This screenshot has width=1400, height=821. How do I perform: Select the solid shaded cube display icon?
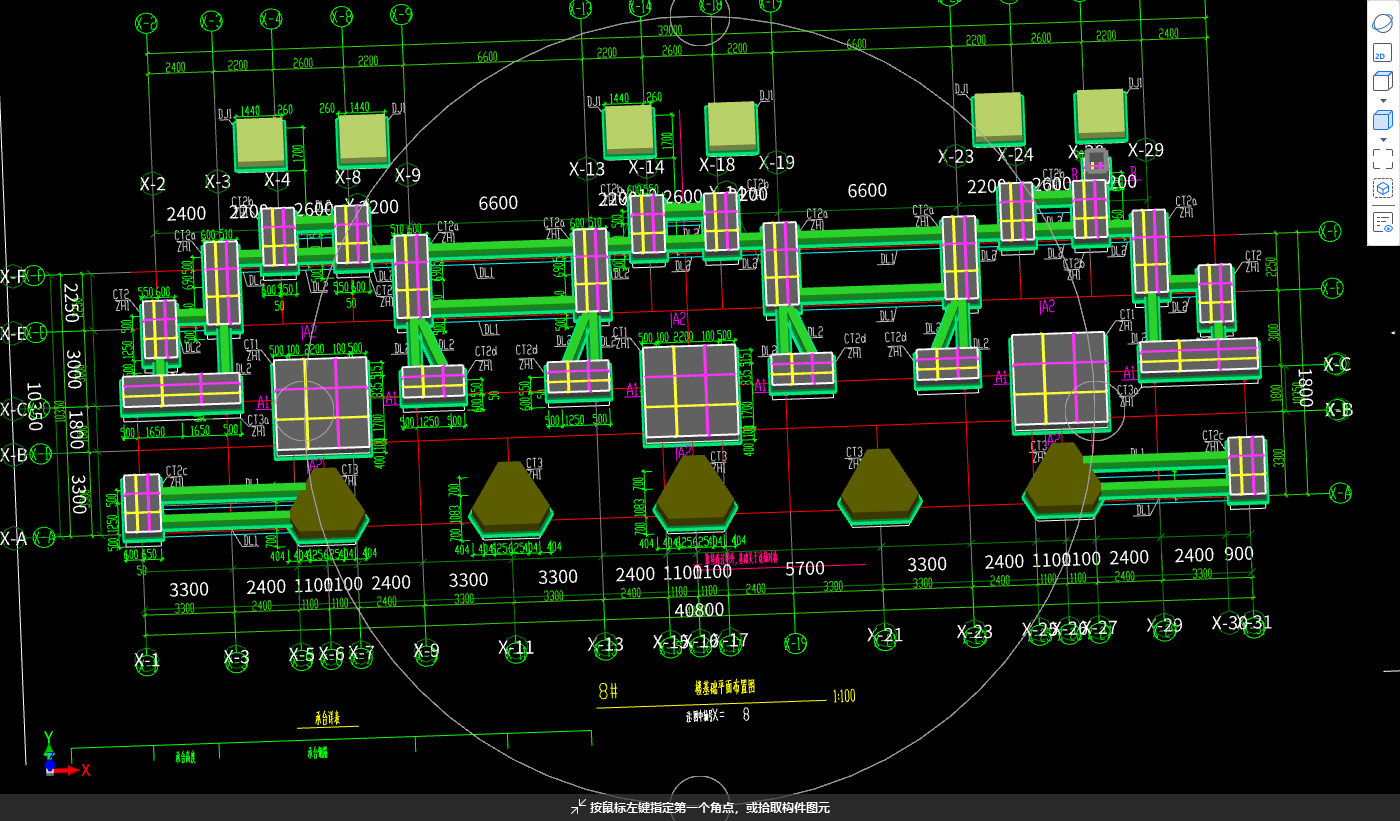coord(1382,120)
